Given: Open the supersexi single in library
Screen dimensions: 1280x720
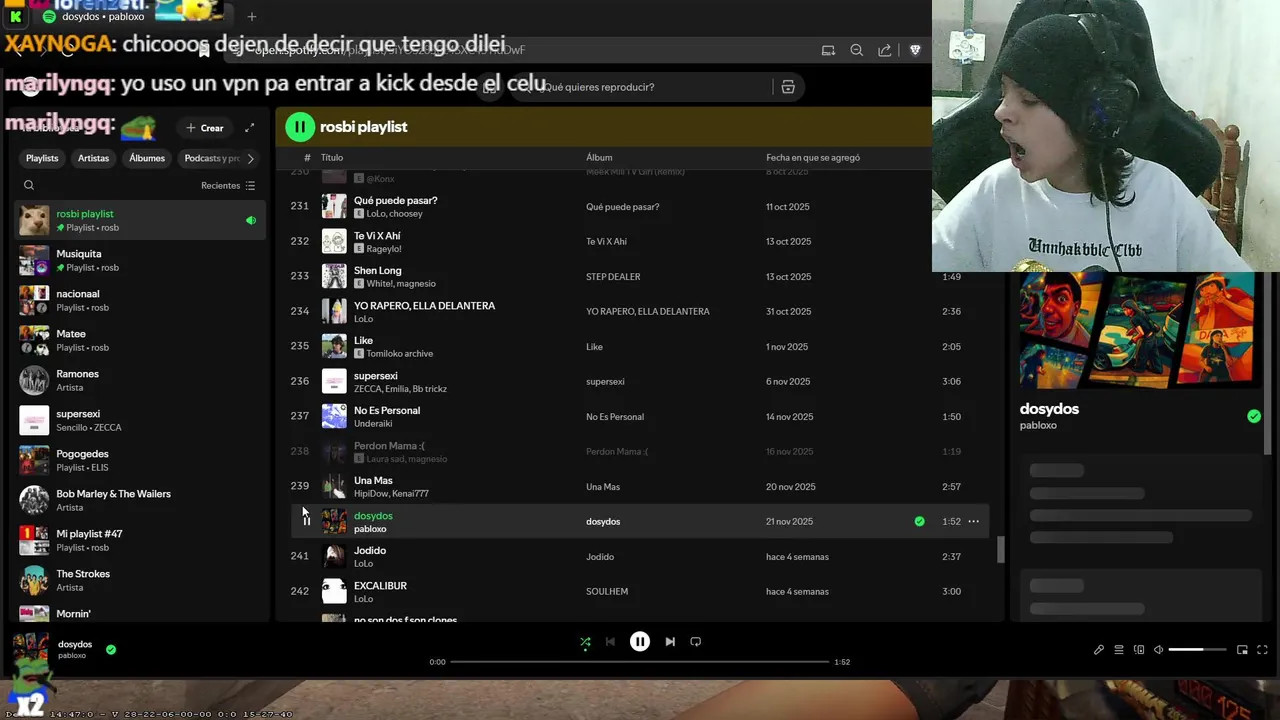Looking at the screenshot, I should pyautogui.click(x=140, y=420).
